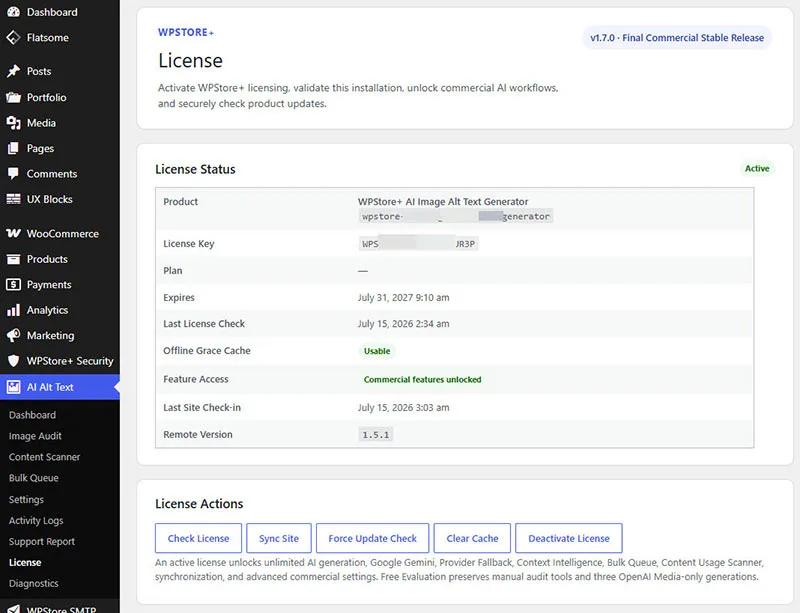Click the Flatsome diamond icon
Image resolution: width=800 pixels, height=613 pixels.
[13, 38]
